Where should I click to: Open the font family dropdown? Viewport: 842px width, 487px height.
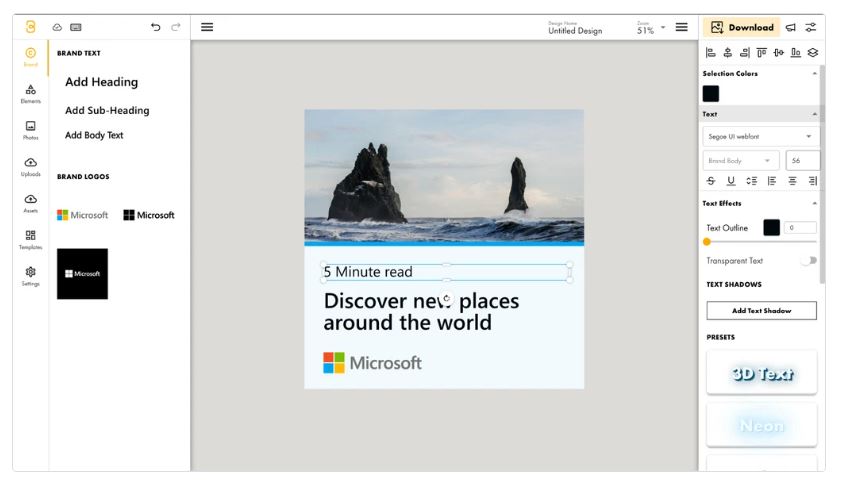click(761, 136)
